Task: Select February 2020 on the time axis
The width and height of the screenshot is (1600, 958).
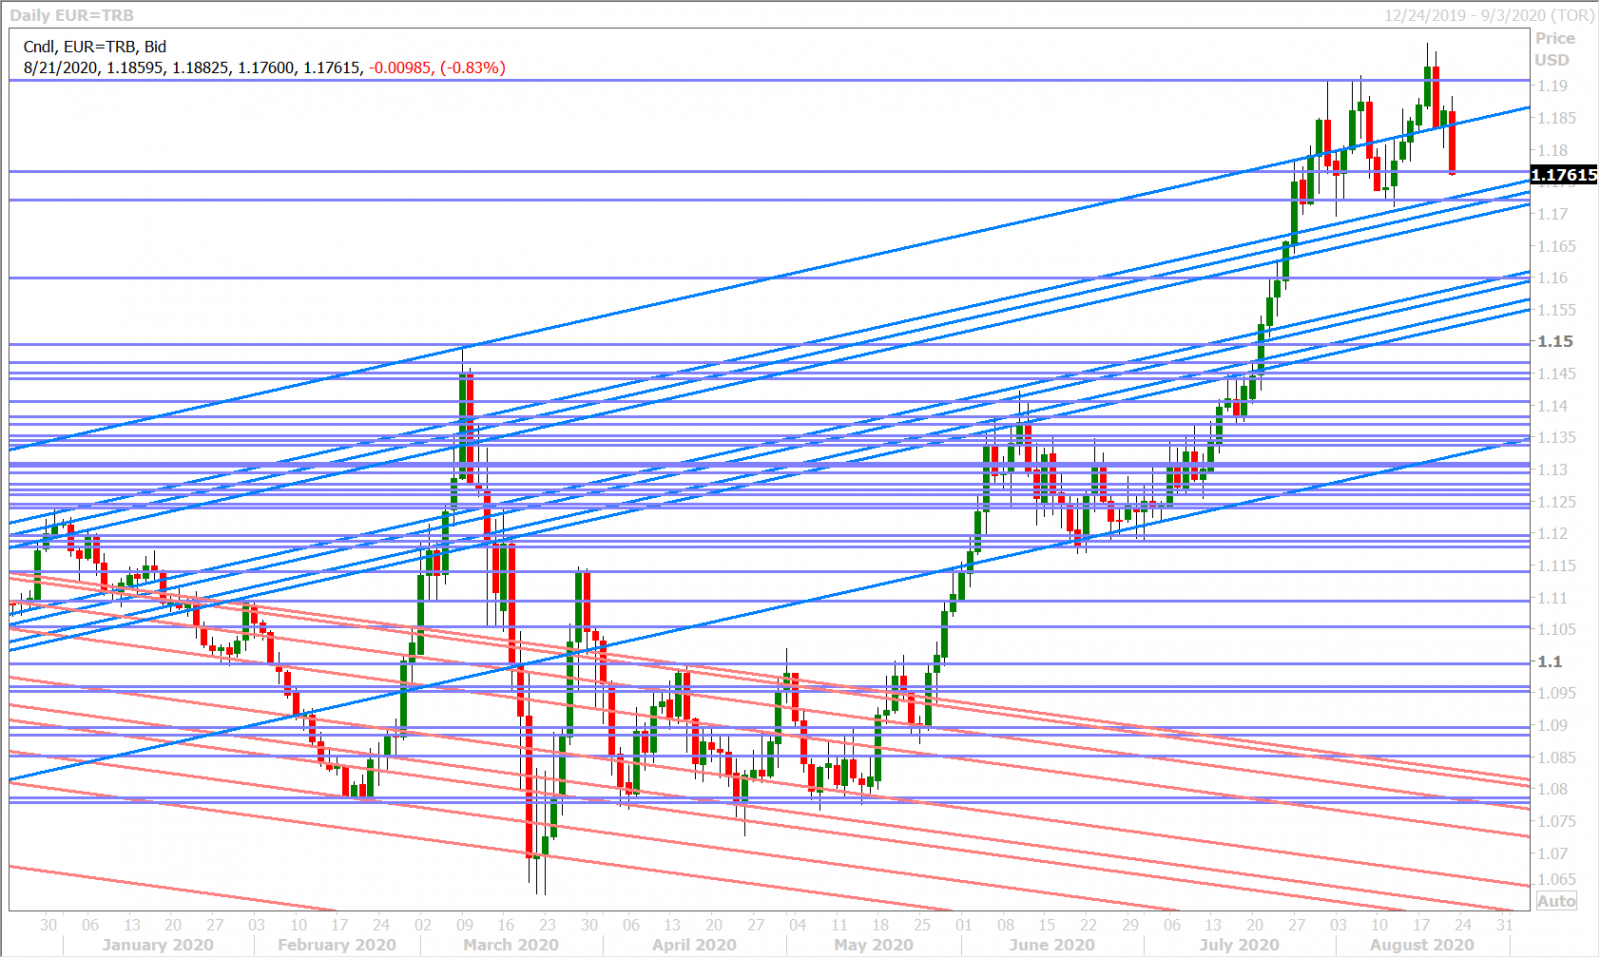Action: (x=336, y=945)
